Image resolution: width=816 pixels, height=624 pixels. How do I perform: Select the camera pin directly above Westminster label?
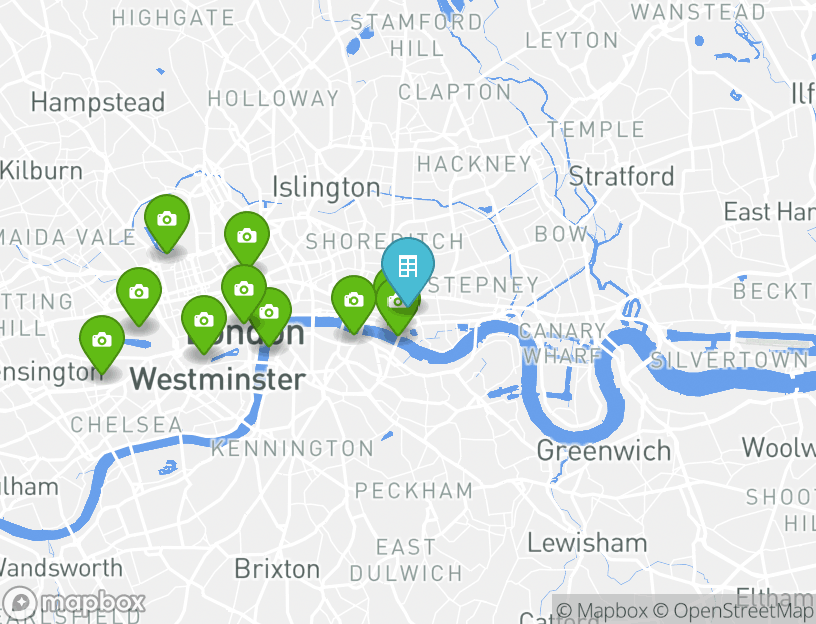204,324
